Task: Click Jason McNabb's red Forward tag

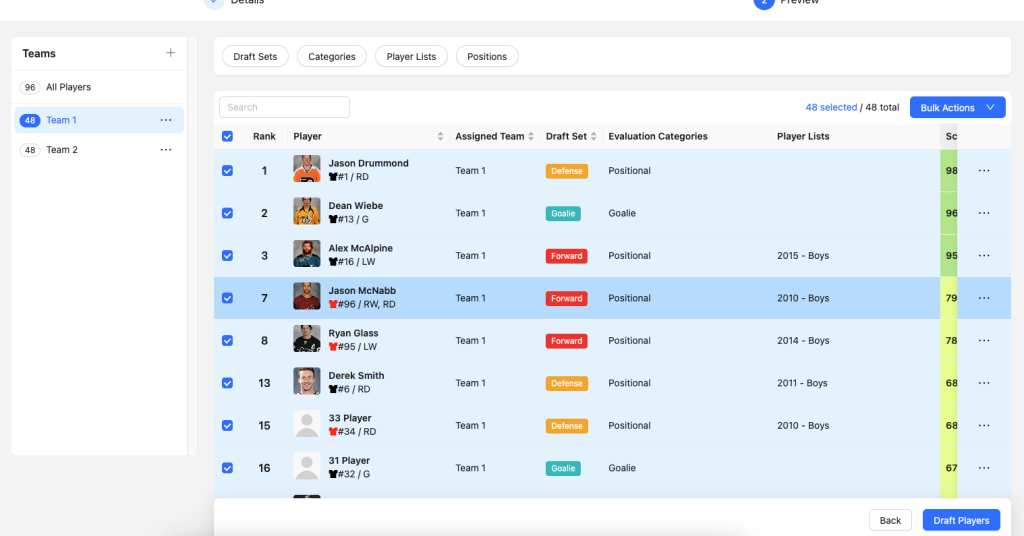Action: [566, 298]
